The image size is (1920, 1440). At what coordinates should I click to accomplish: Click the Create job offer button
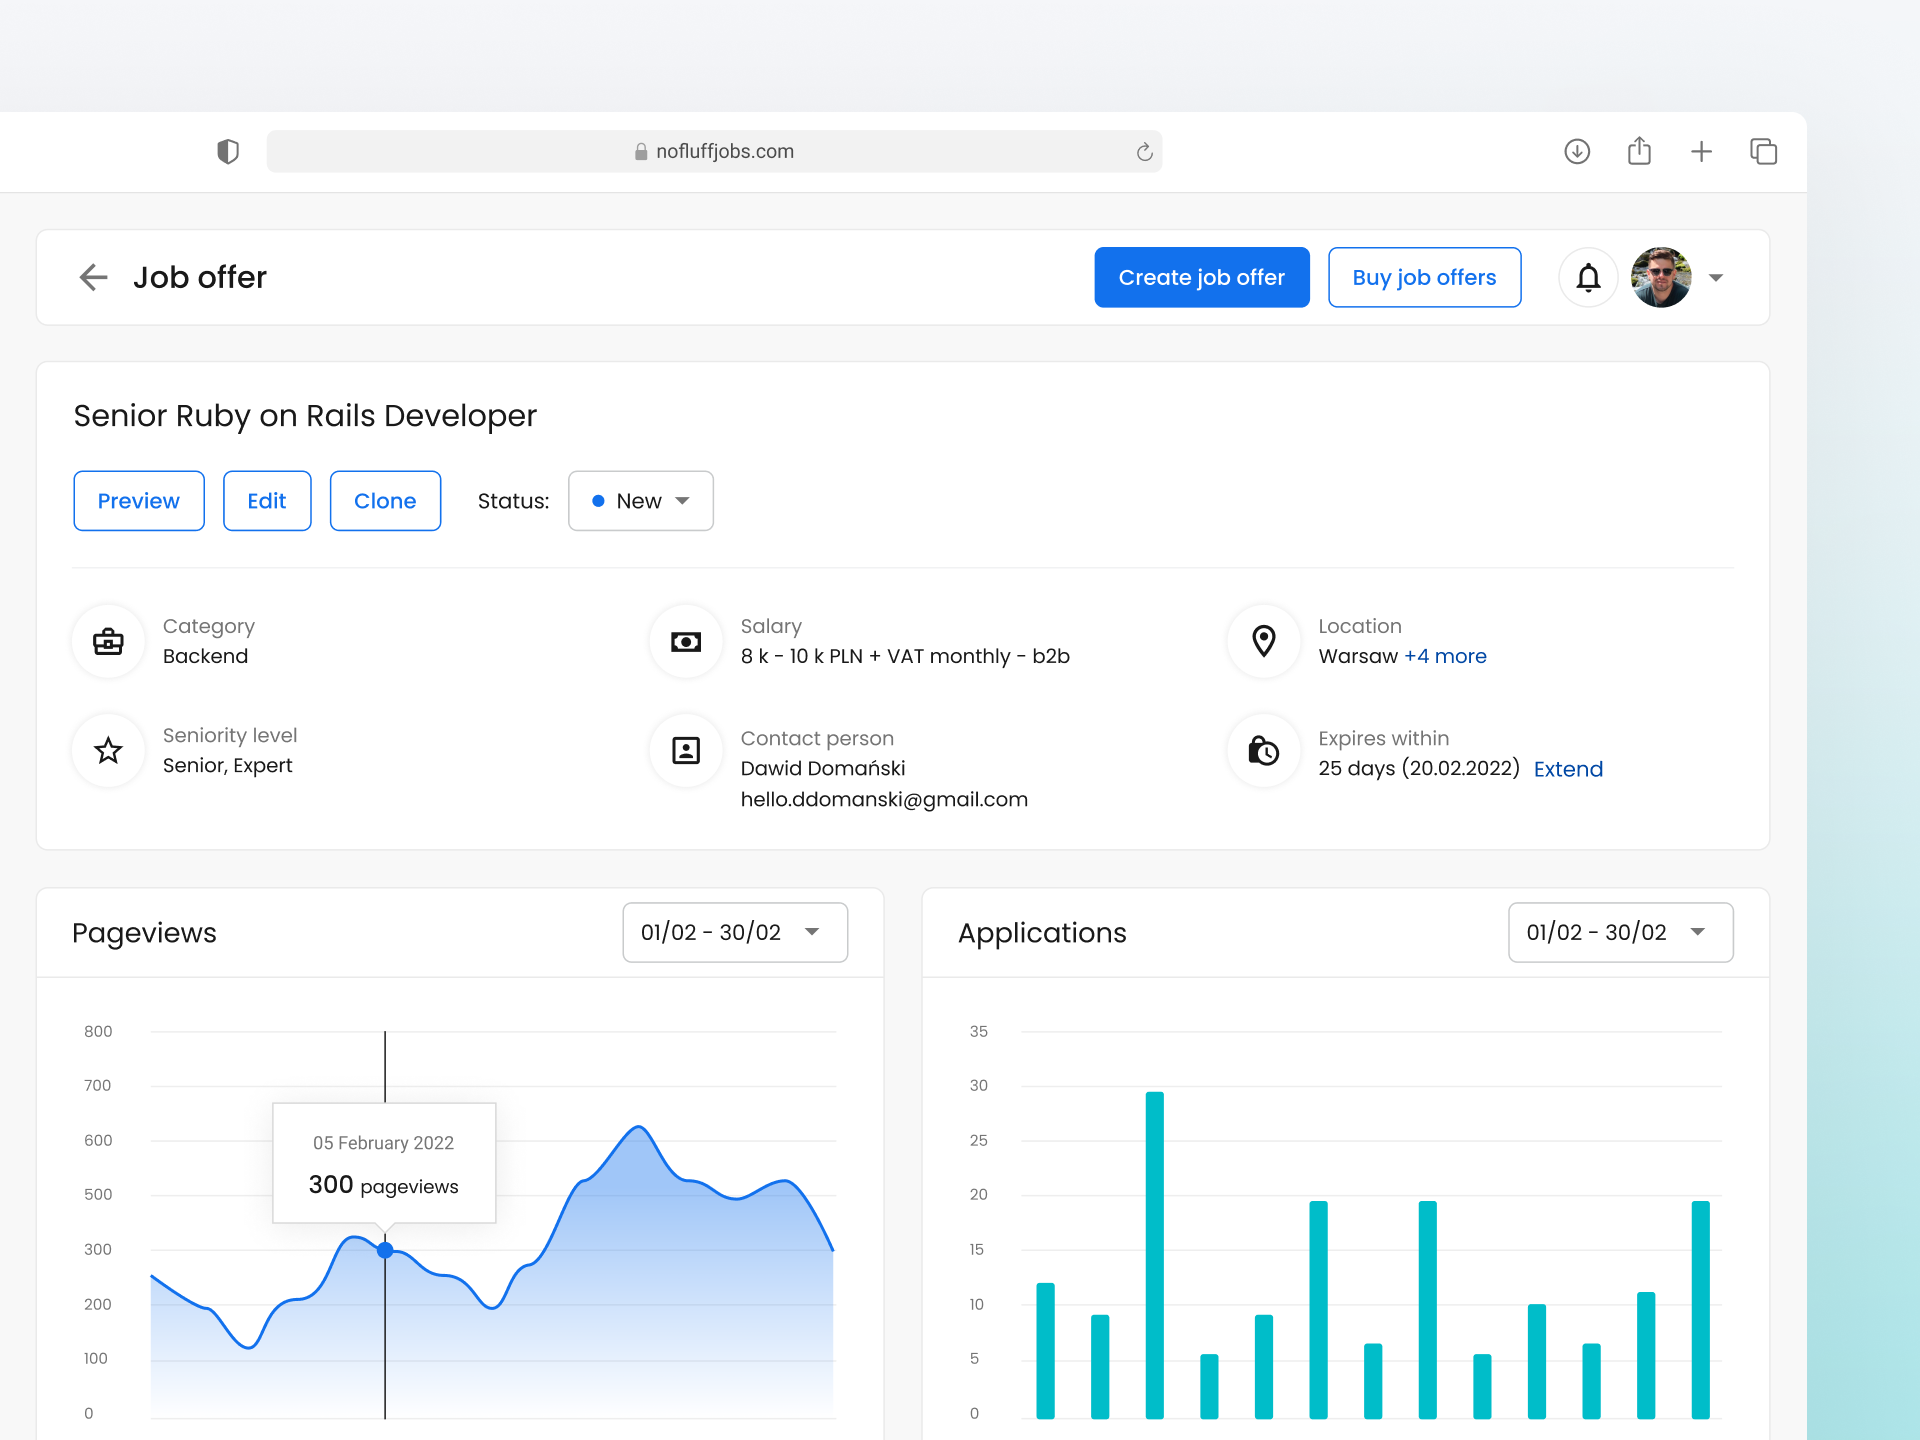click(1201, 277)
